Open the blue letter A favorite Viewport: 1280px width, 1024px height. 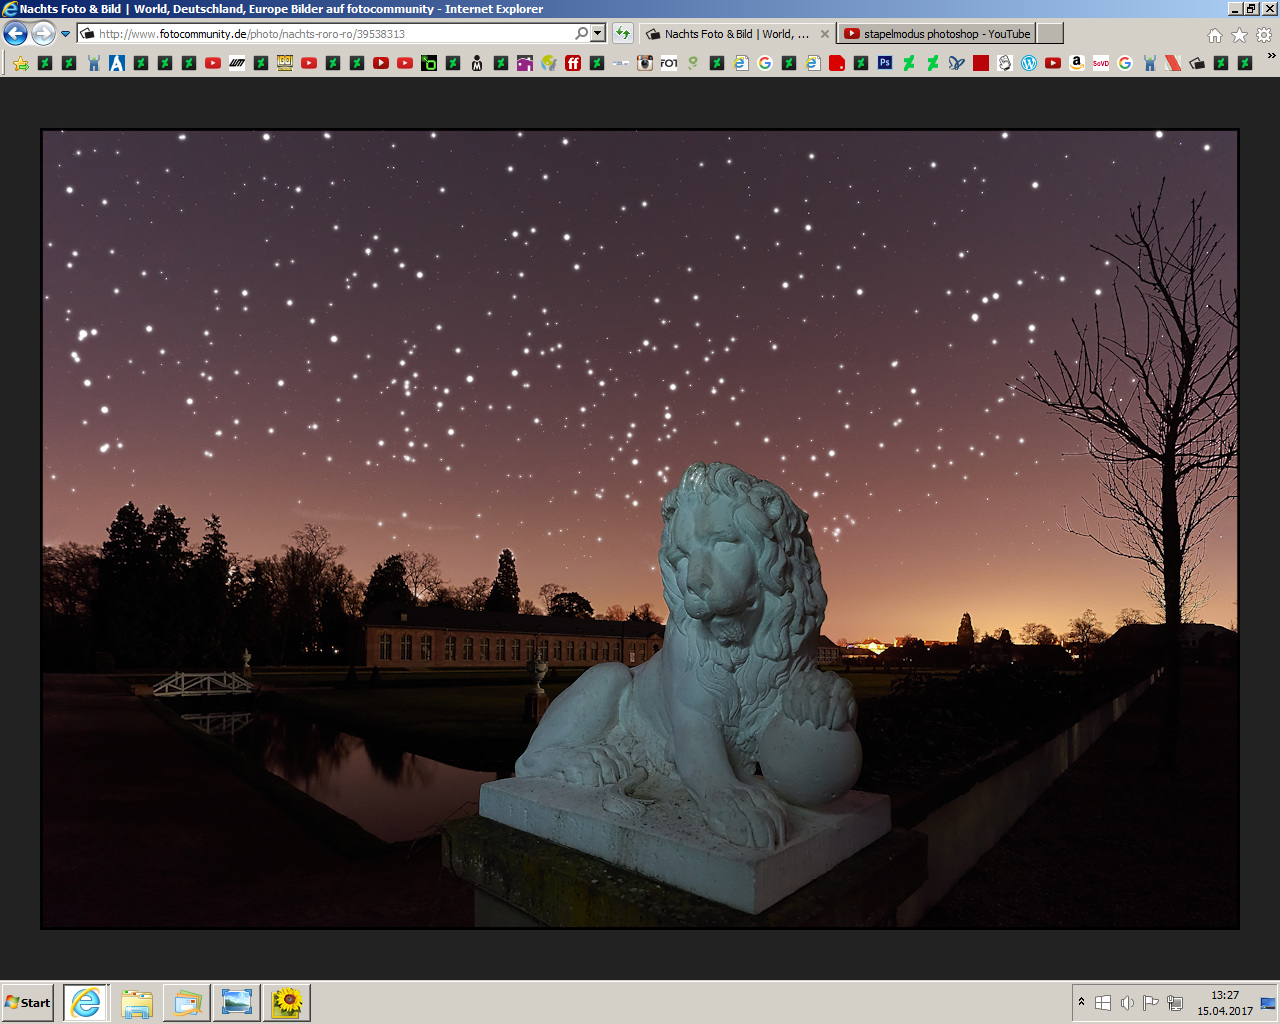117,63
